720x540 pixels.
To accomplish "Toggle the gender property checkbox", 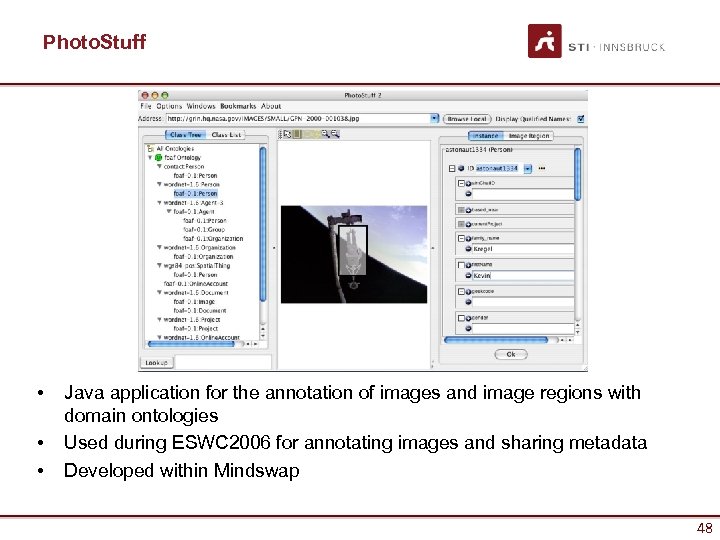I will tap(461, 318).
